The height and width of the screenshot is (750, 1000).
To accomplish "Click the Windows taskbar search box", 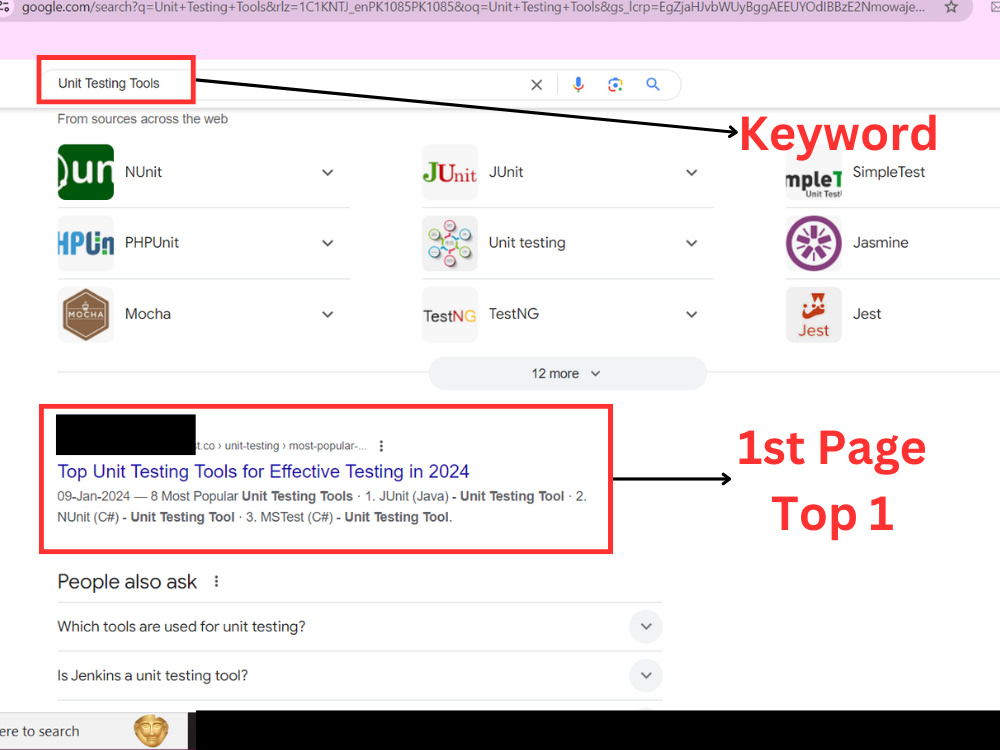I will pyautogui.click(x=94, y=731).
